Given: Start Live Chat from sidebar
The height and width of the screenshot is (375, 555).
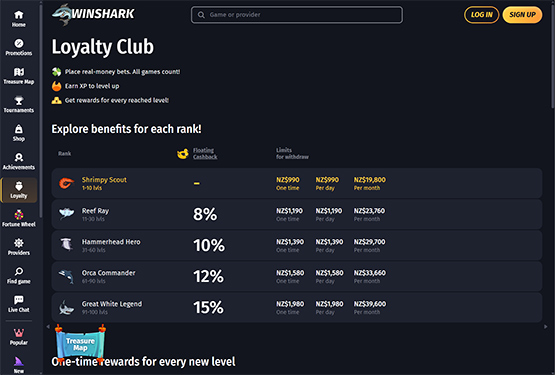Looking at the screenshot, I should click(18, 304).
